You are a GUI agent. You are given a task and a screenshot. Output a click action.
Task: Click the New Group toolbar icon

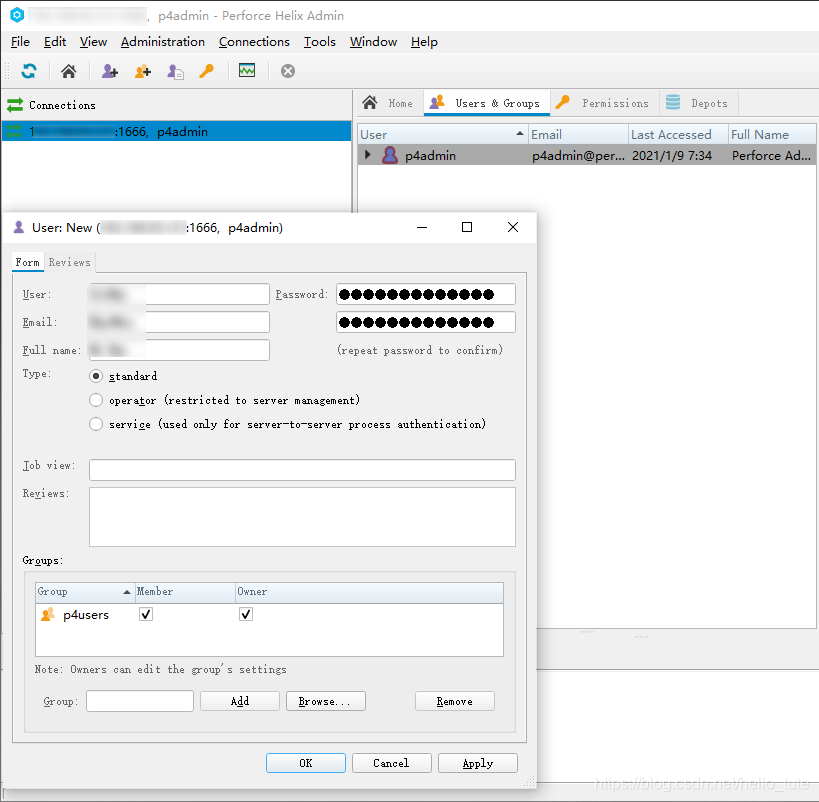point(143,71)
